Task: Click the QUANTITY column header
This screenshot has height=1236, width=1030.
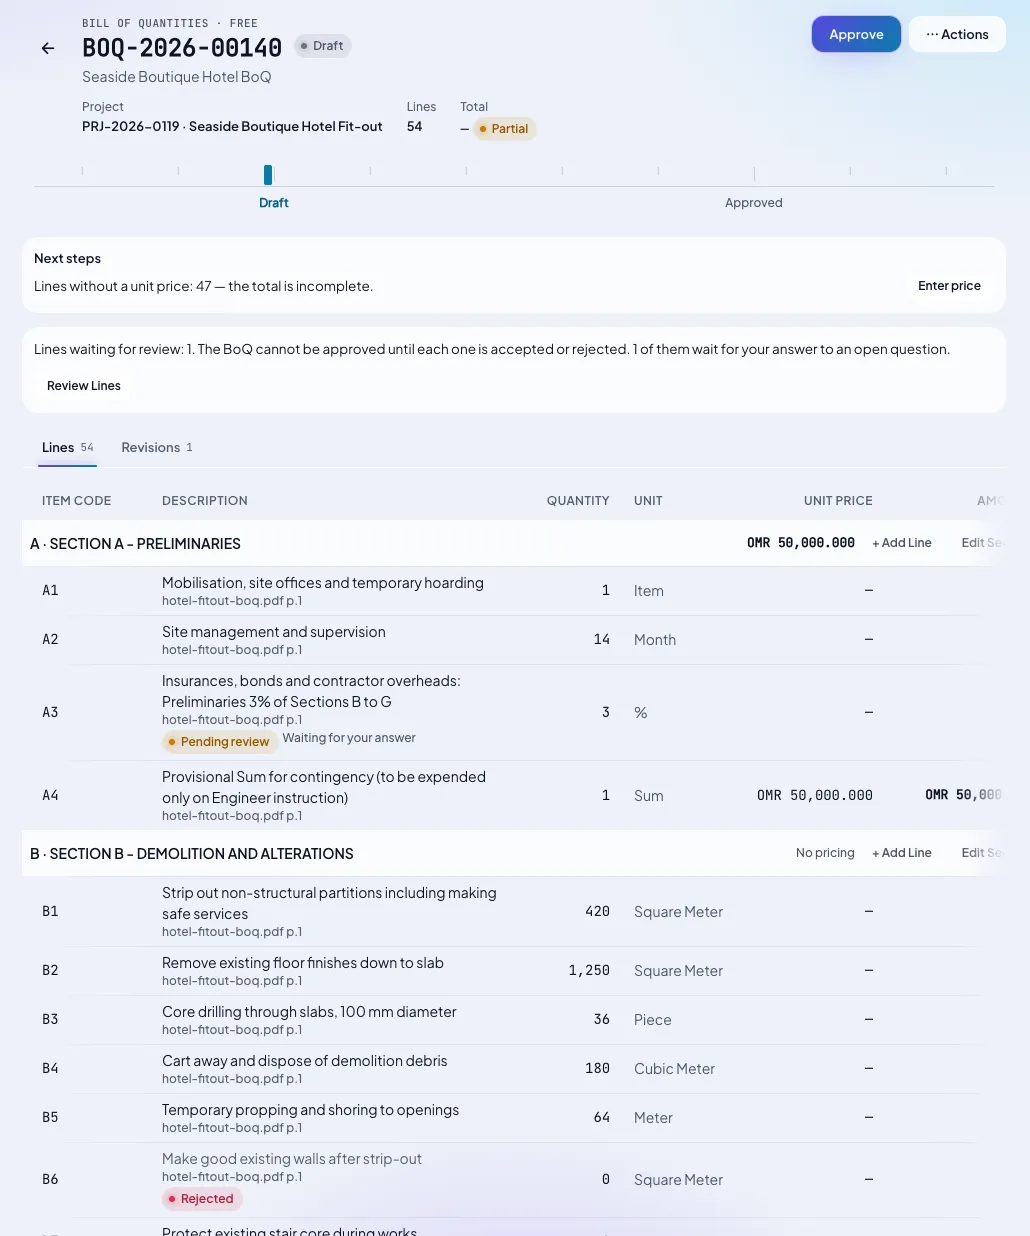Action: tap(578, 501)
